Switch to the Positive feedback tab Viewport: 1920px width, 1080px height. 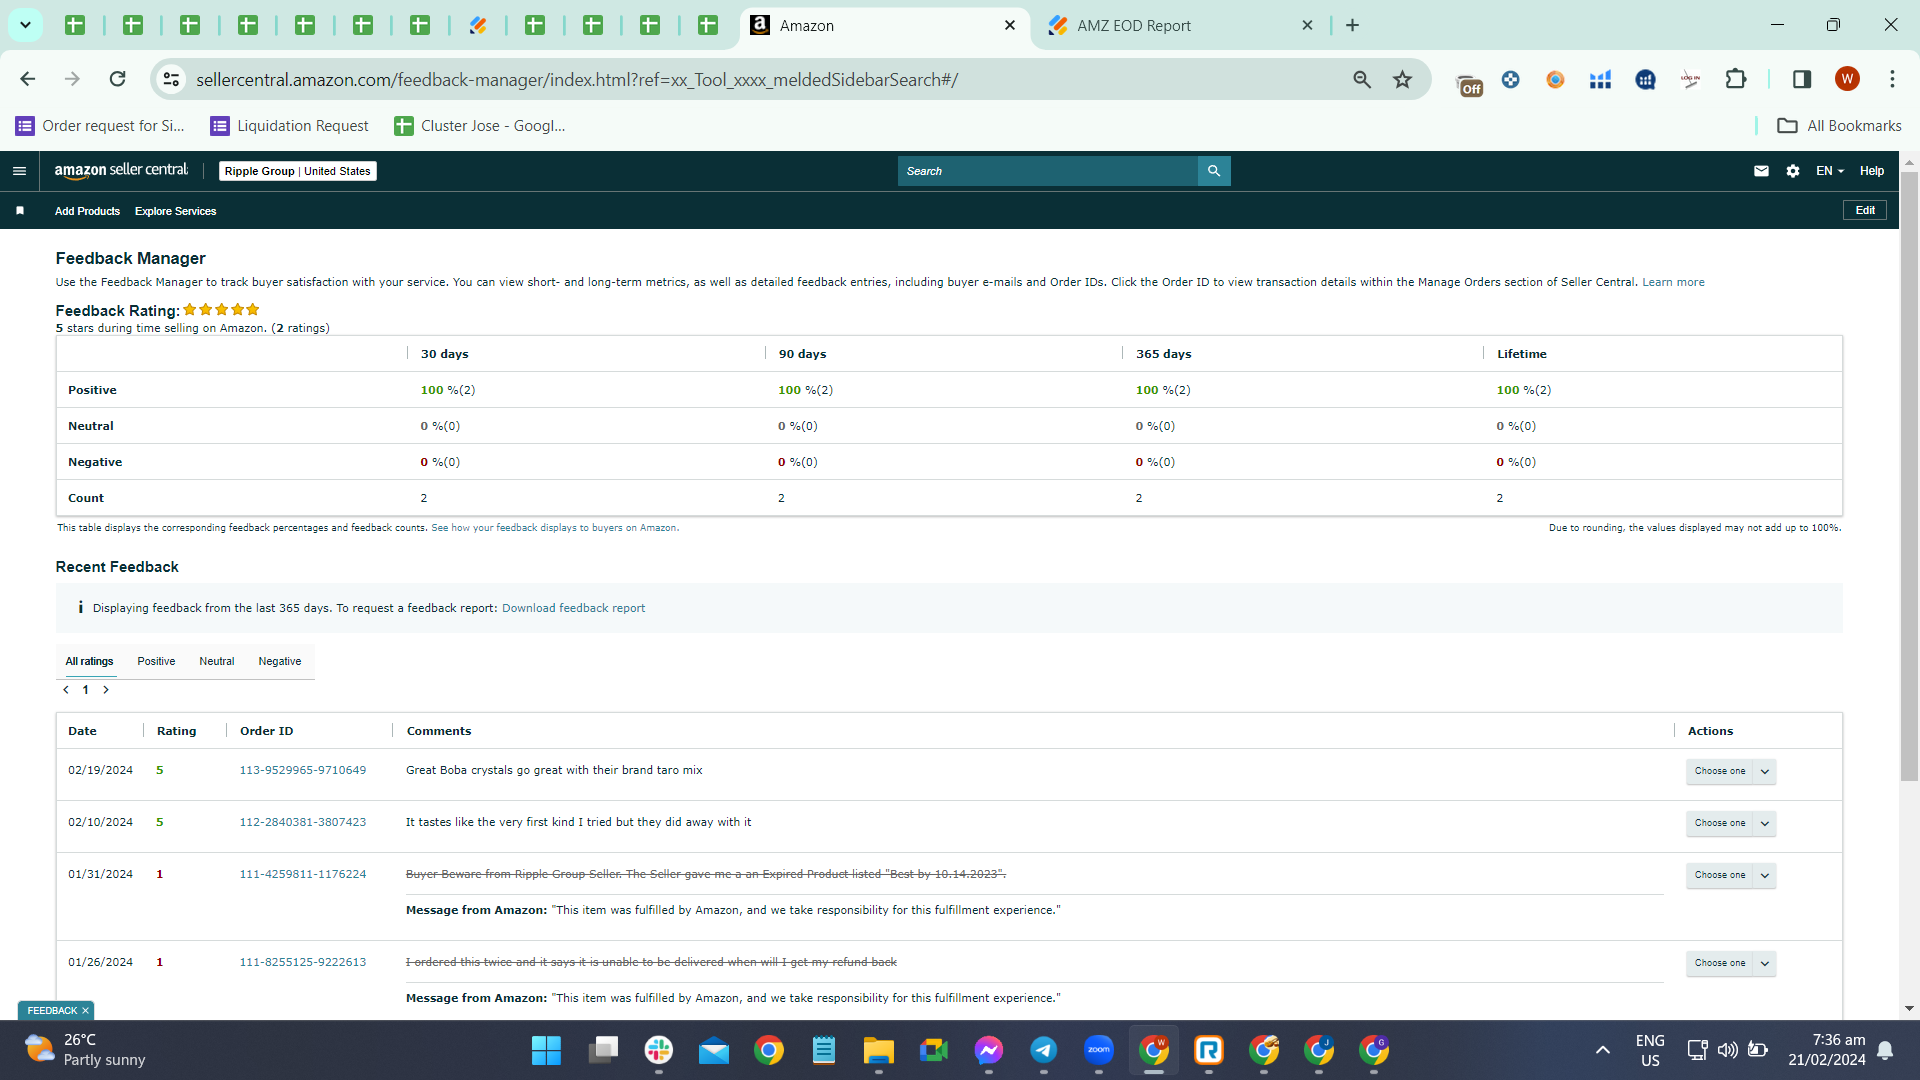coord(156,661)
